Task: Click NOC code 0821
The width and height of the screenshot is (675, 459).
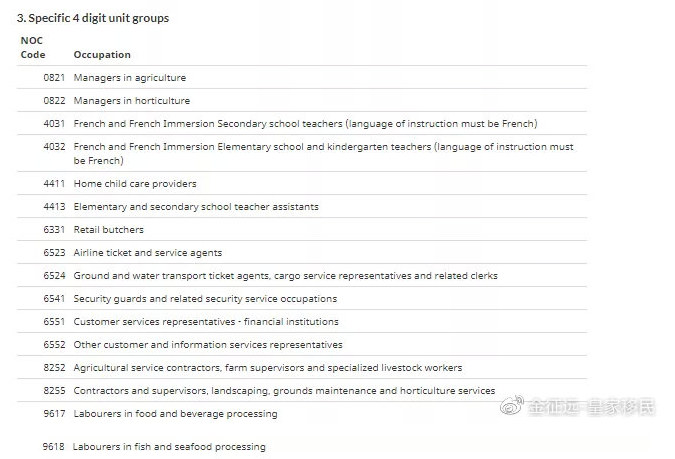Action: pyautogui.click(x=54, y=78)
